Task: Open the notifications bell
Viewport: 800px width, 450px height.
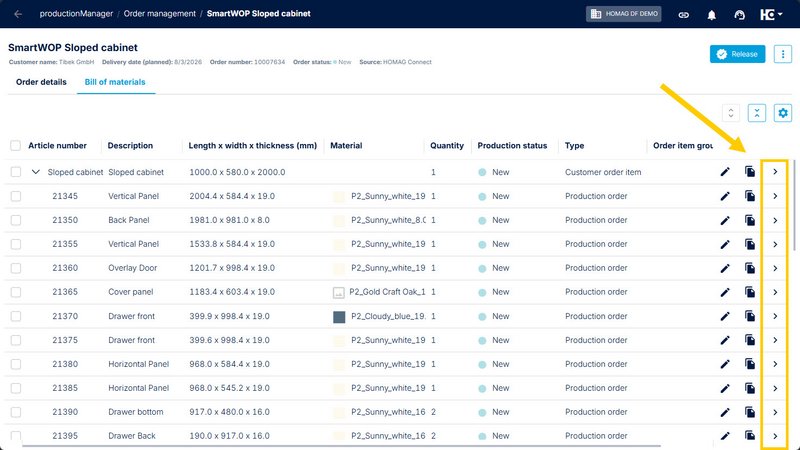Action: 711,15
